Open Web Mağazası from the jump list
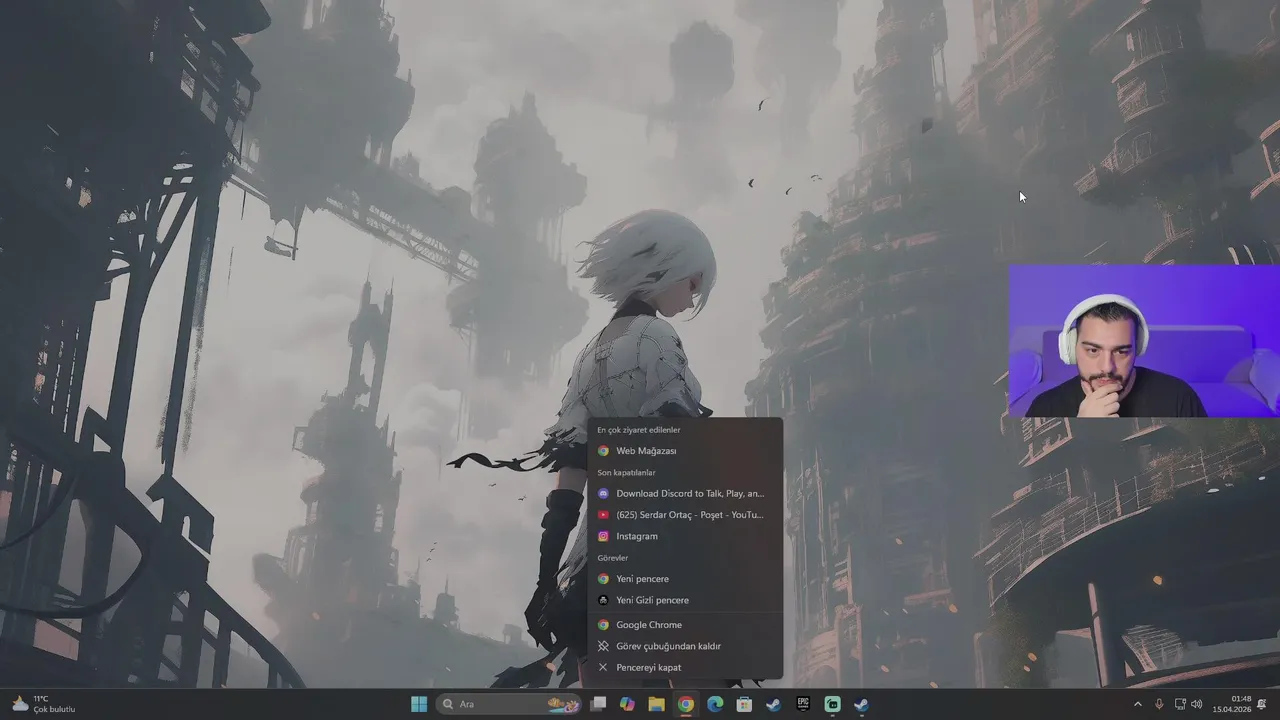 tap(685, 451)
